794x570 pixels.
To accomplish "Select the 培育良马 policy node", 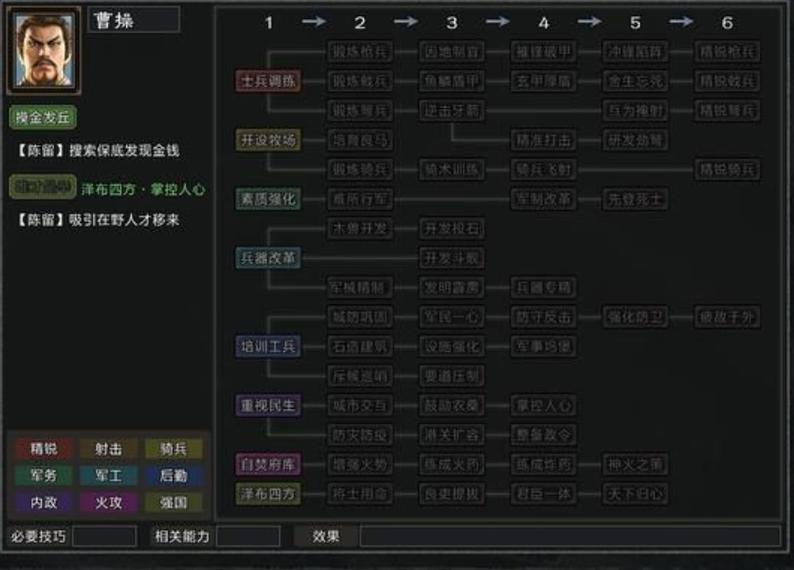I will pyautogui.click(x=360, y=140).
